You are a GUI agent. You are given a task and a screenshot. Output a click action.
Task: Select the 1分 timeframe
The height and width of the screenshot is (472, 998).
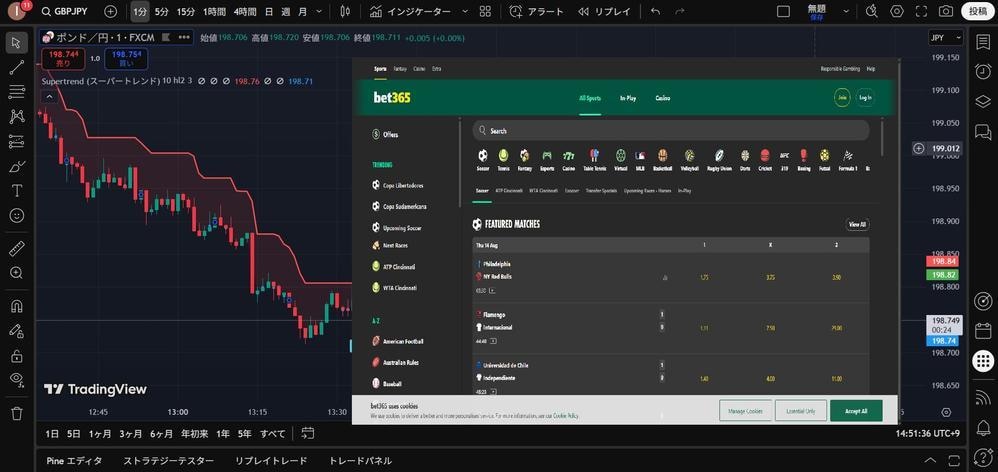[x=139, y=11]
